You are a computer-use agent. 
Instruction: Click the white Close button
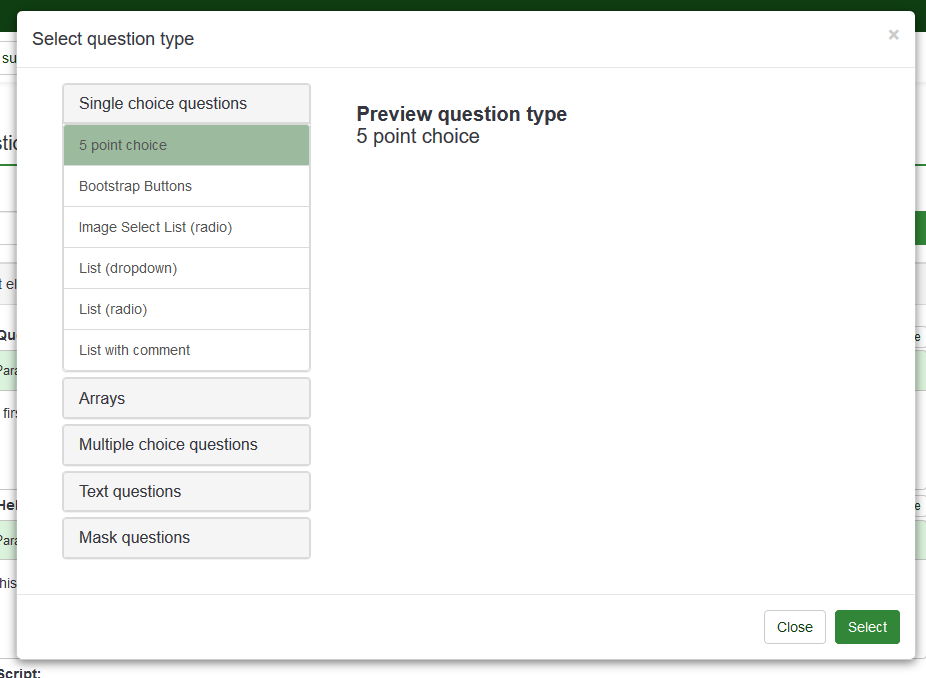click(794, 627)
